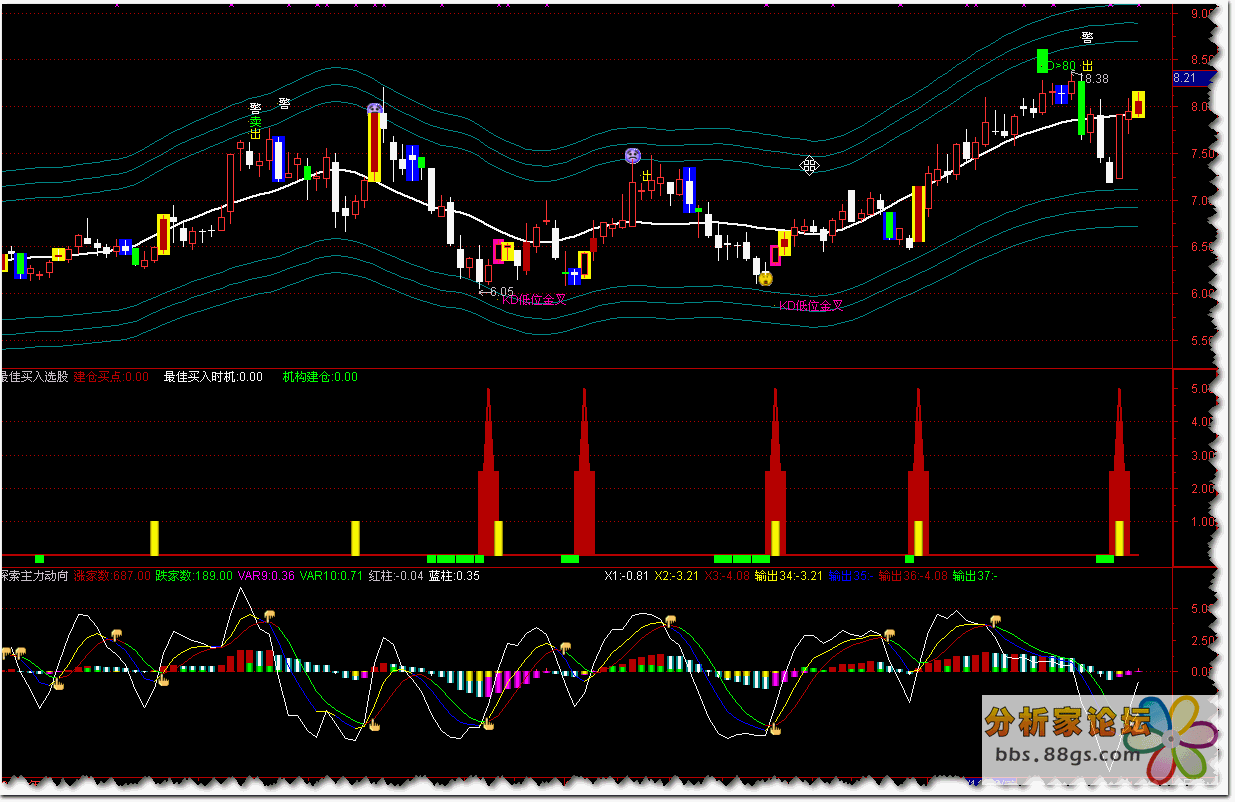Select the hand marker at the highest white-line peak
1235x802 pixels.
[x=269, y=615]
